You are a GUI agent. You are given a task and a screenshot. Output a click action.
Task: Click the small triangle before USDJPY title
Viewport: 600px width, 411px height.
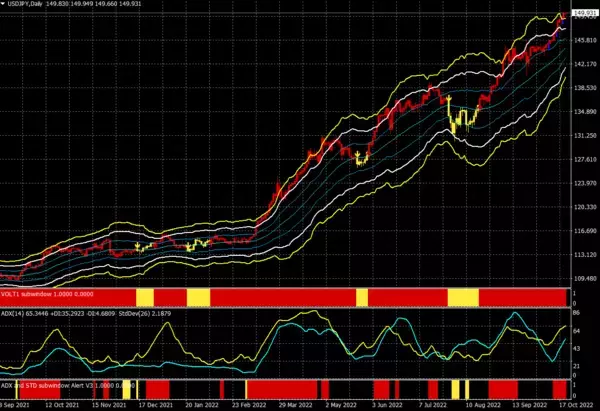click(x=4, y=6)
